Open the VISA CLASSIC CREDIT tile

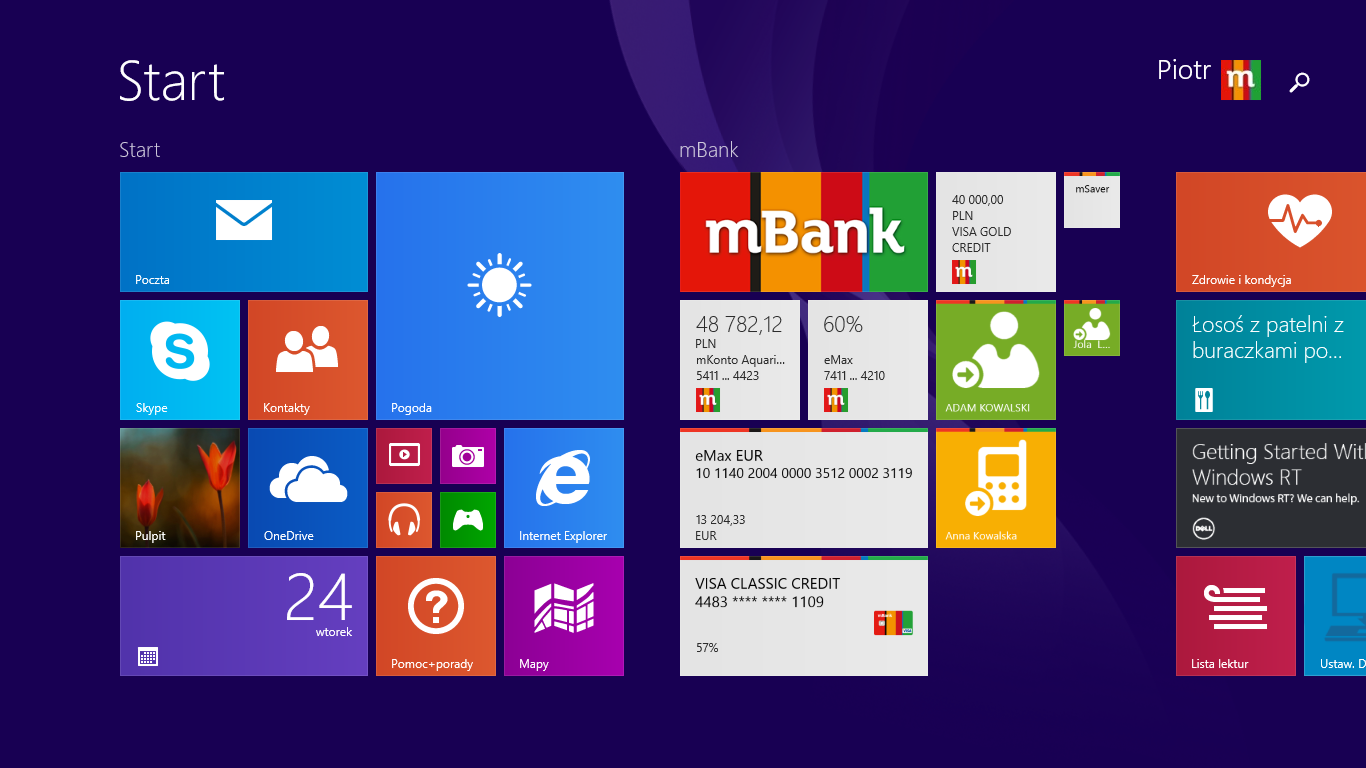[804, 616]
